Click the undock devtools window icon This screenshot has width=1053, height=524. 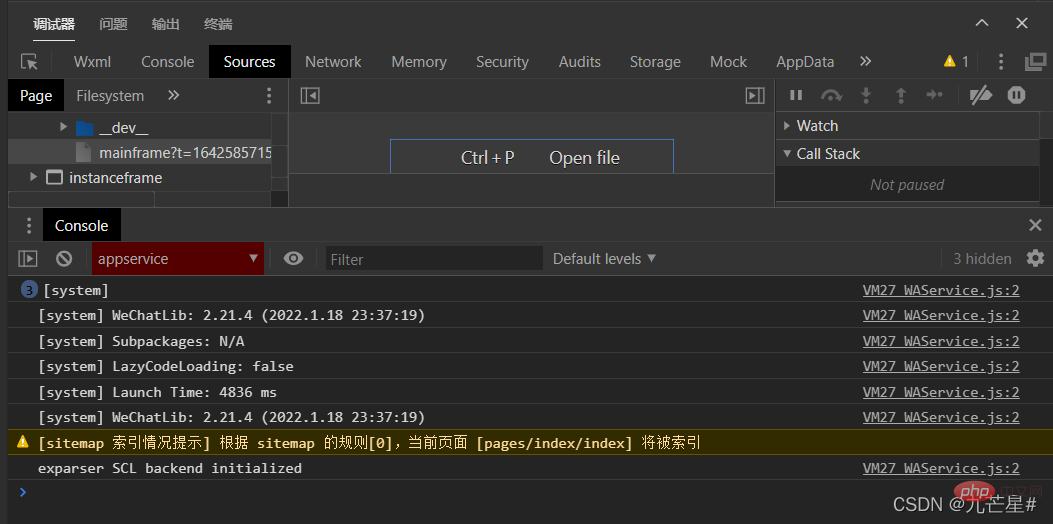(x=1036, y=62)
